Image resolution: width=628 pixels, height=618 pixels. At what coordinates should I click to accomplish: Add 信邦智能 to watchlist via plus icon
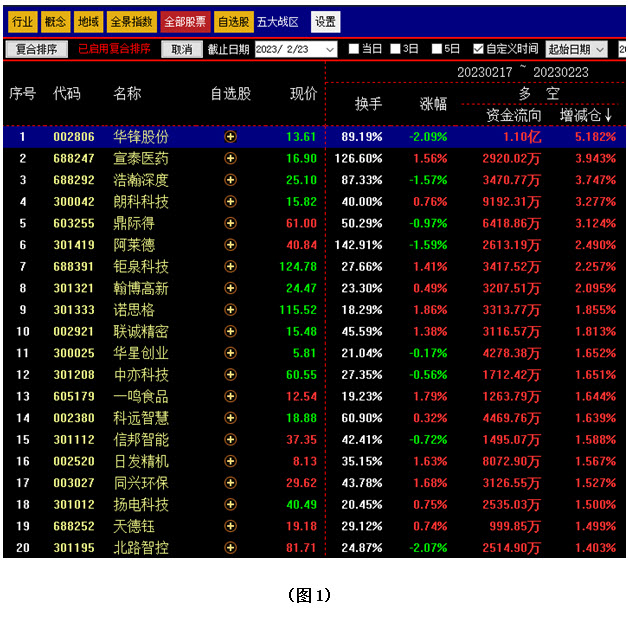pos(230,440)
